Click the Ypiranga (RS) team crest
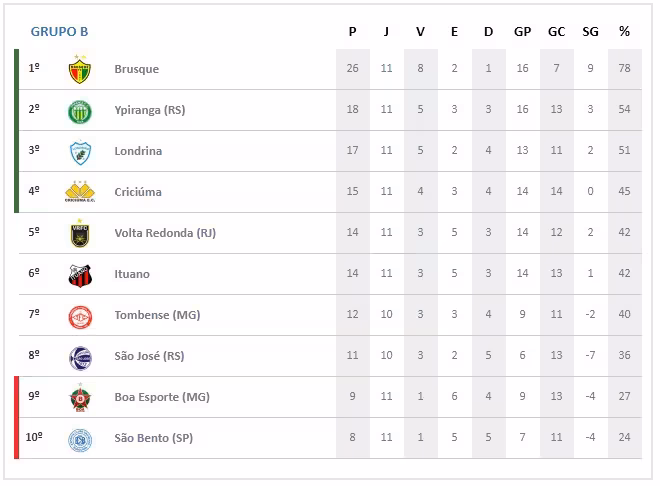The height and width of the screenshot is (486, 660). (x=79, y=111)
